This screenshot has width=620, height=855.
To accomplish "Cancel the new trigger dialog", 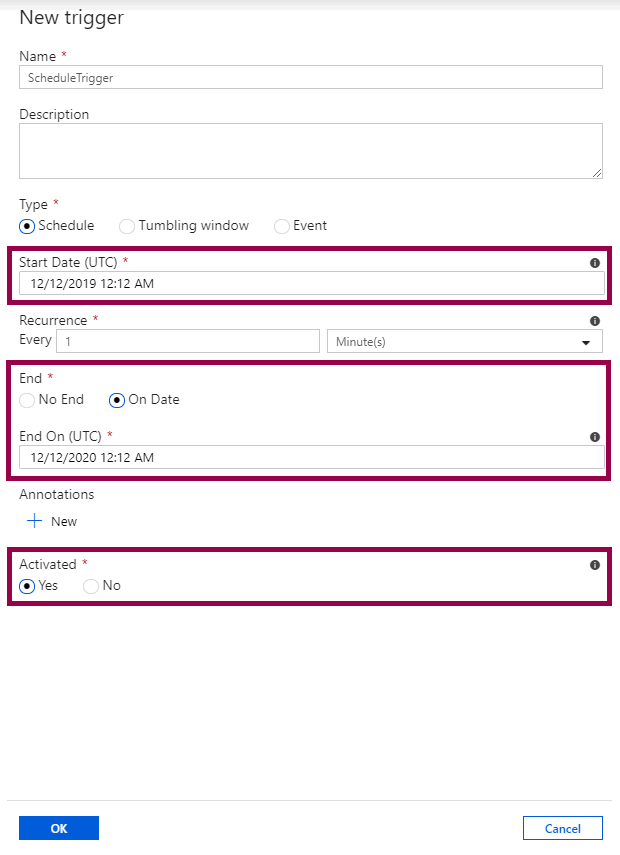I will click(x=563, y=828).
